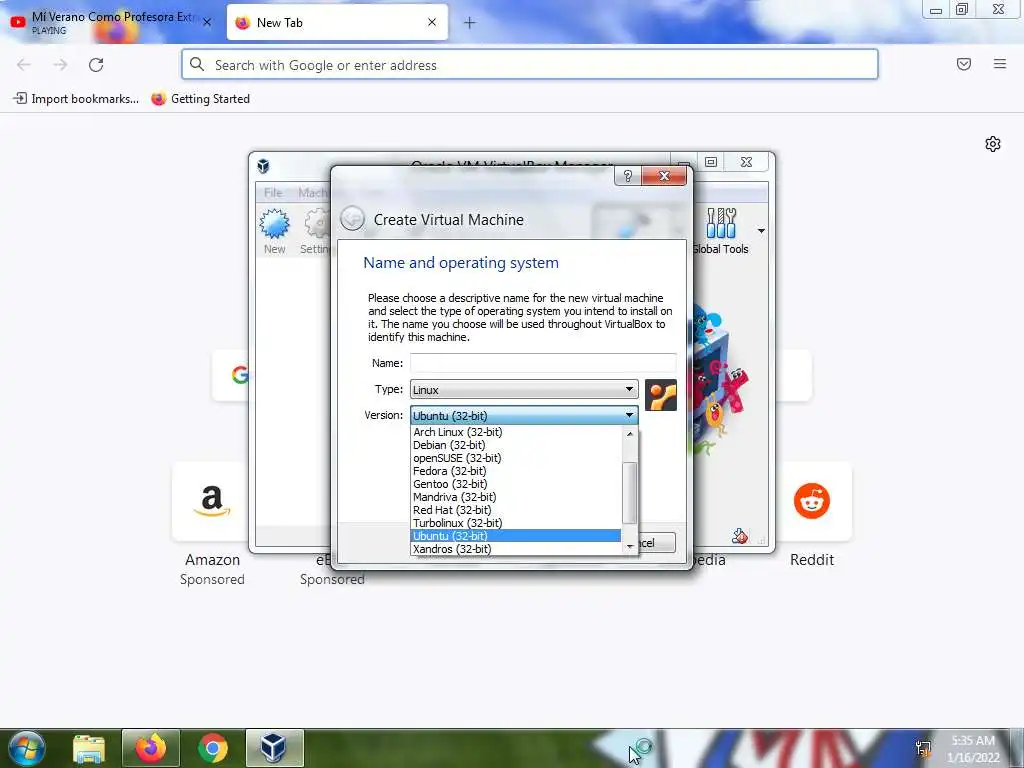Collapse the Version dropdown showing Ubuntu (32-bit)
1024x768 pixels.
pos(524,415)
